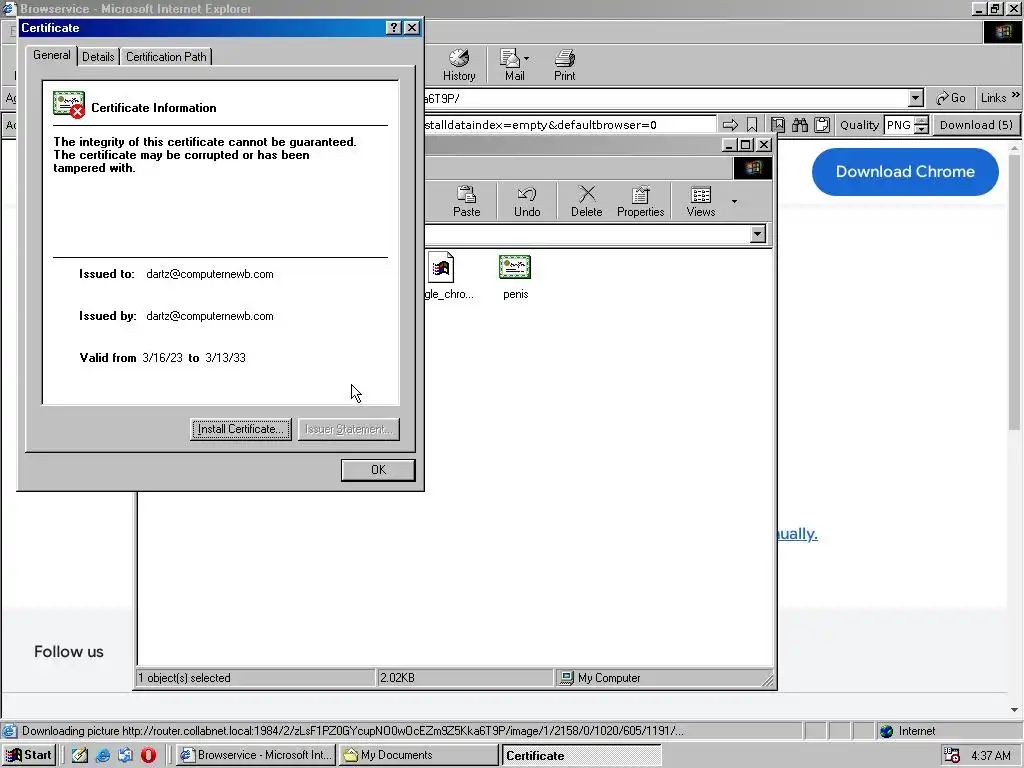
Task: Click the Download (5) button
Action: 976,125
